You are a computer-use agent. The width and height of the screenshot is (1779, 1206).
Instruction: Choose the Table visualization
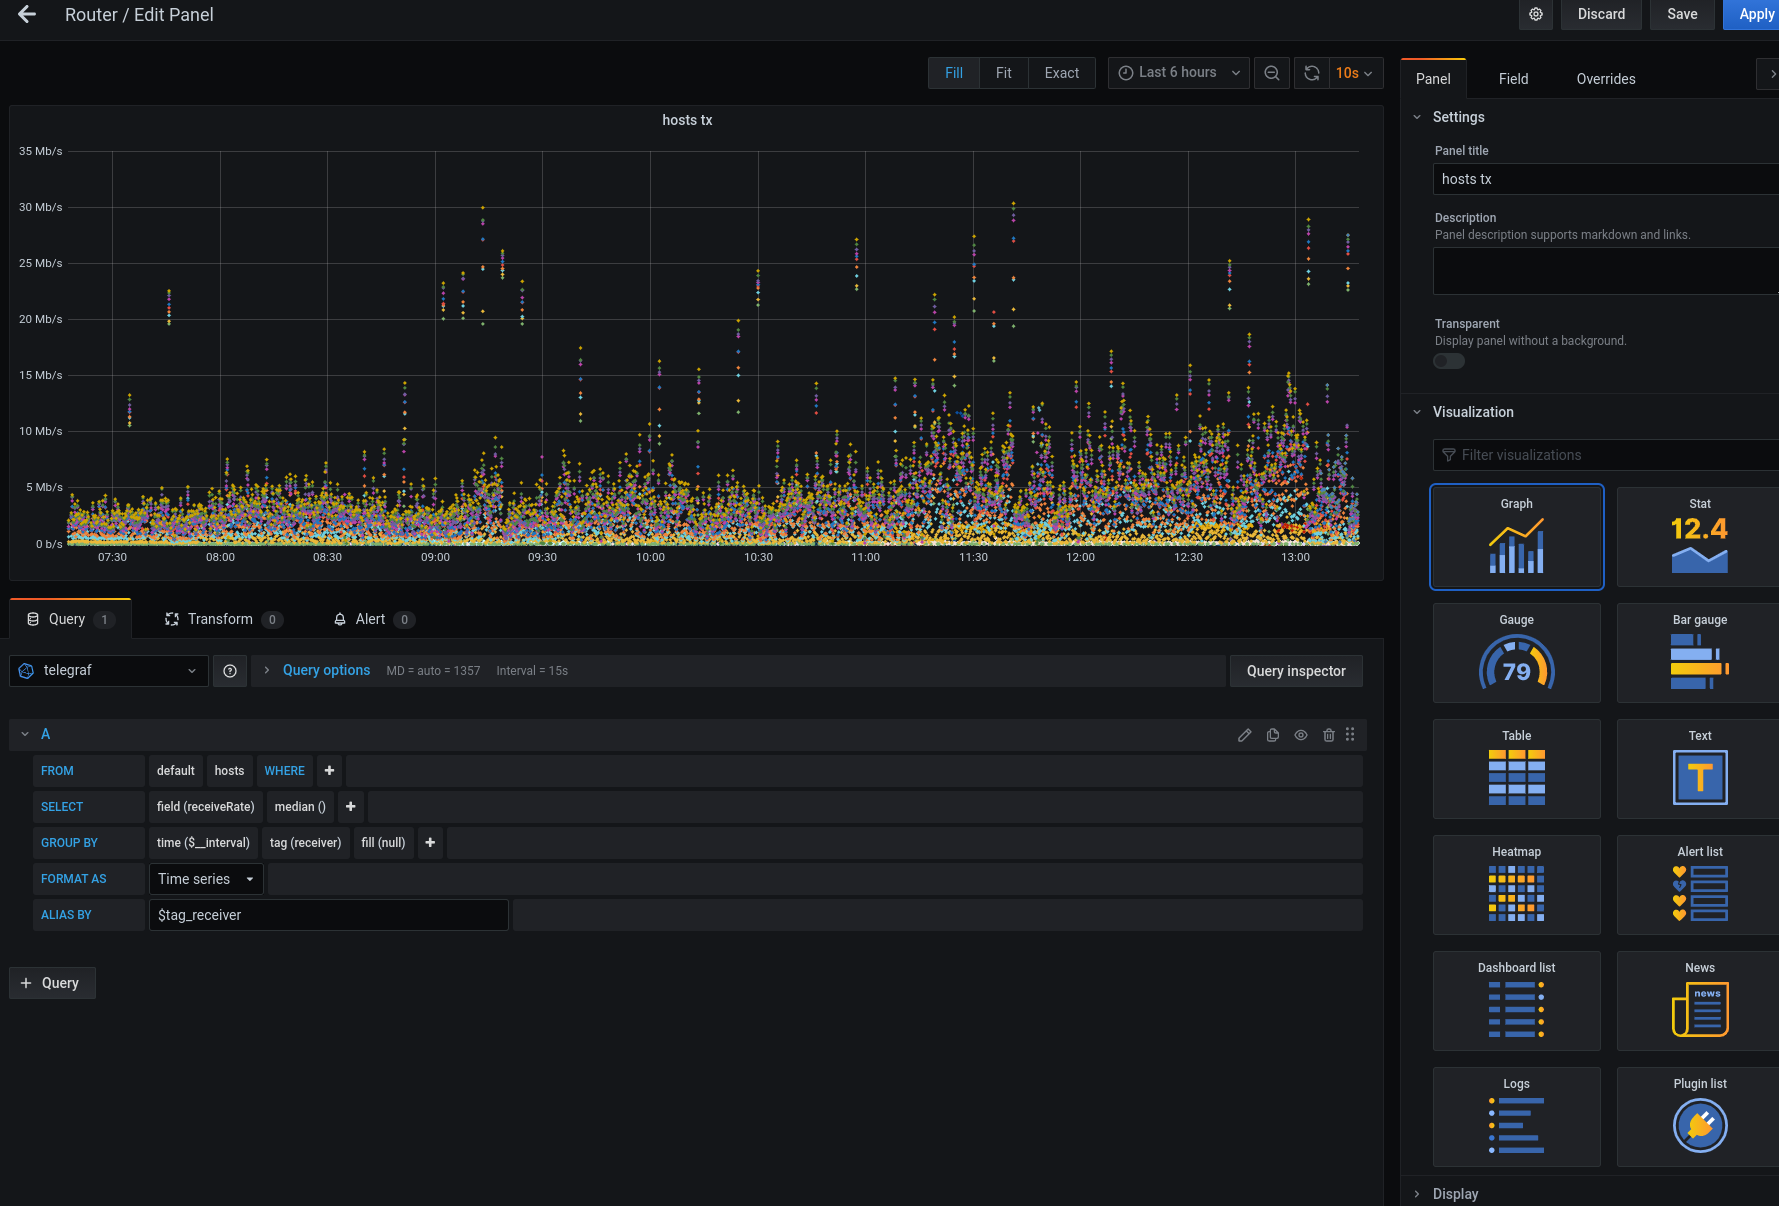[1516, 769]
